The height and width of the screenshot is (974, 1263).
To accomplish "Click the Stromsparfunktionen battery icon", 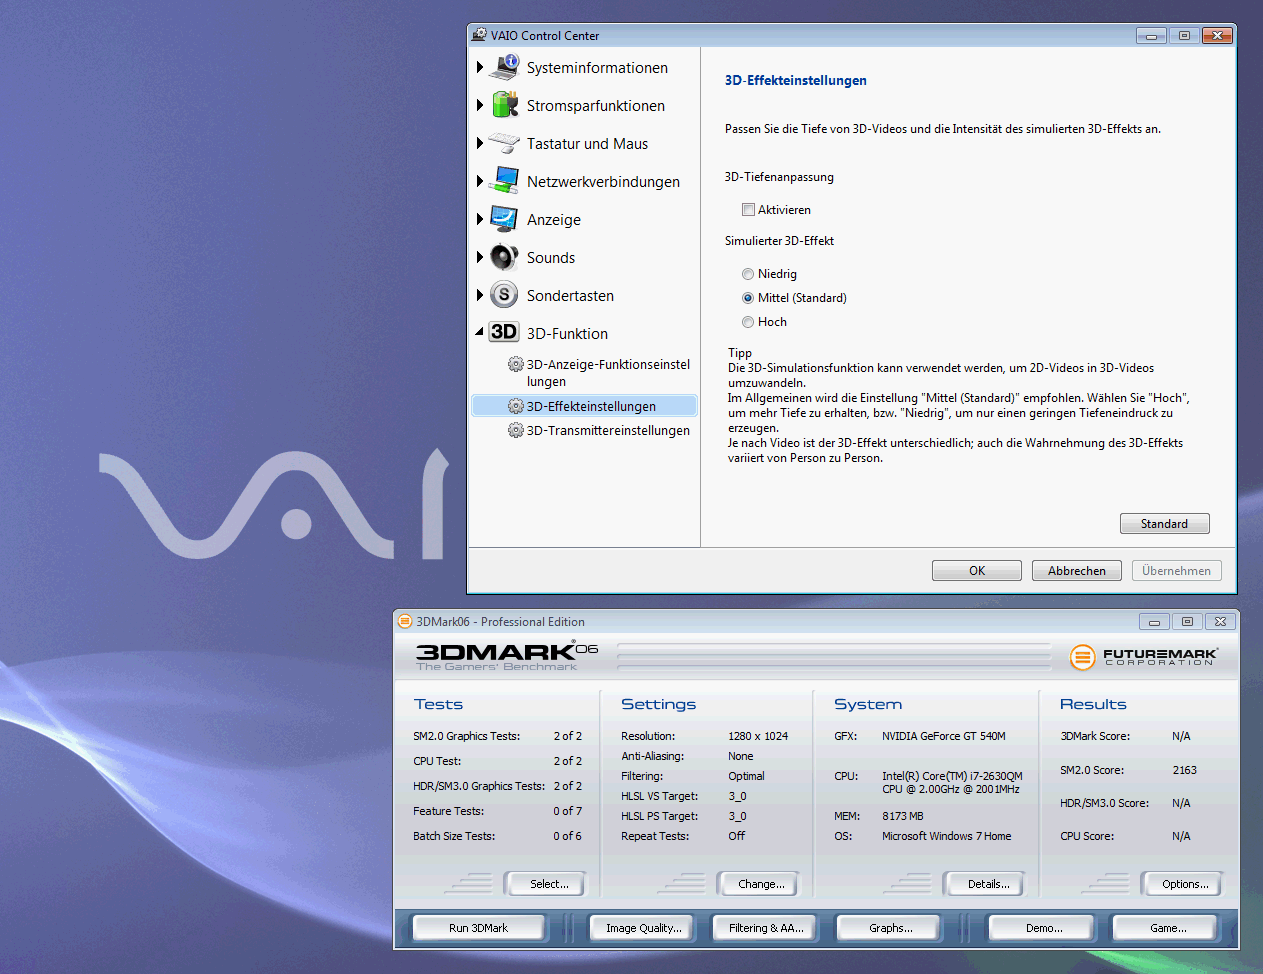I will [x=504, y=105].
